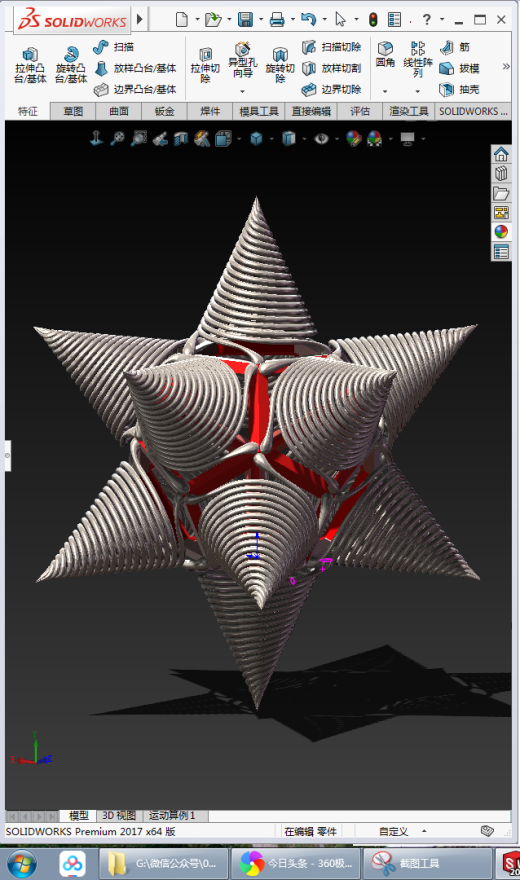Open dropdown arrow next to Save
520x880 pixels.
tap(261, 20)
